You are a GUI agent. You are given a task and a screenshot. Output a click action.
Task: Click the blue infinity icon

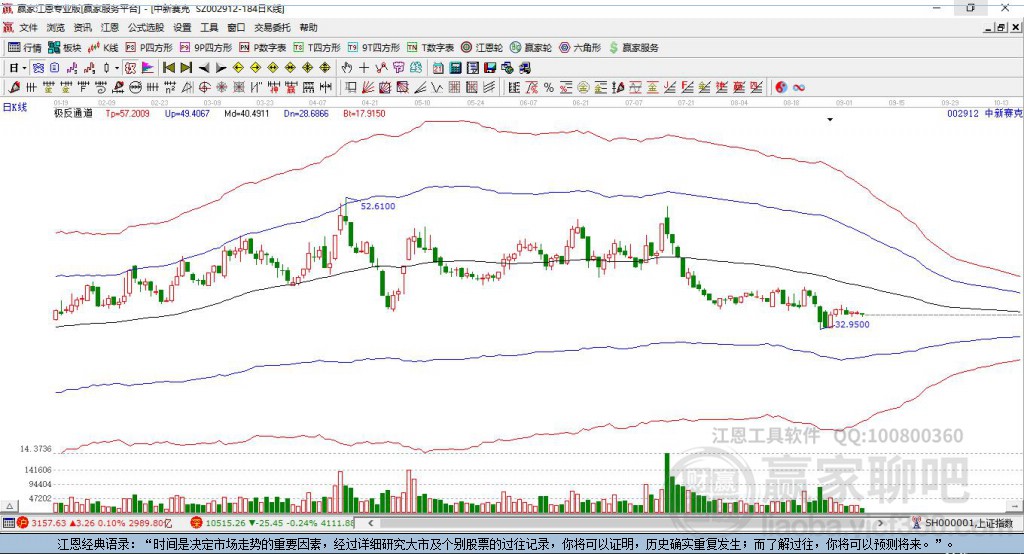pyautogui.click(x=798, y=87)
